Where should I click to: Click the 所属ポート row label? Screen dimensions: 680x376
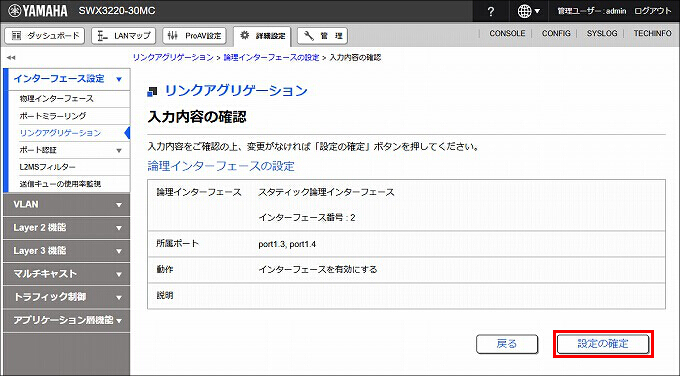177,244
